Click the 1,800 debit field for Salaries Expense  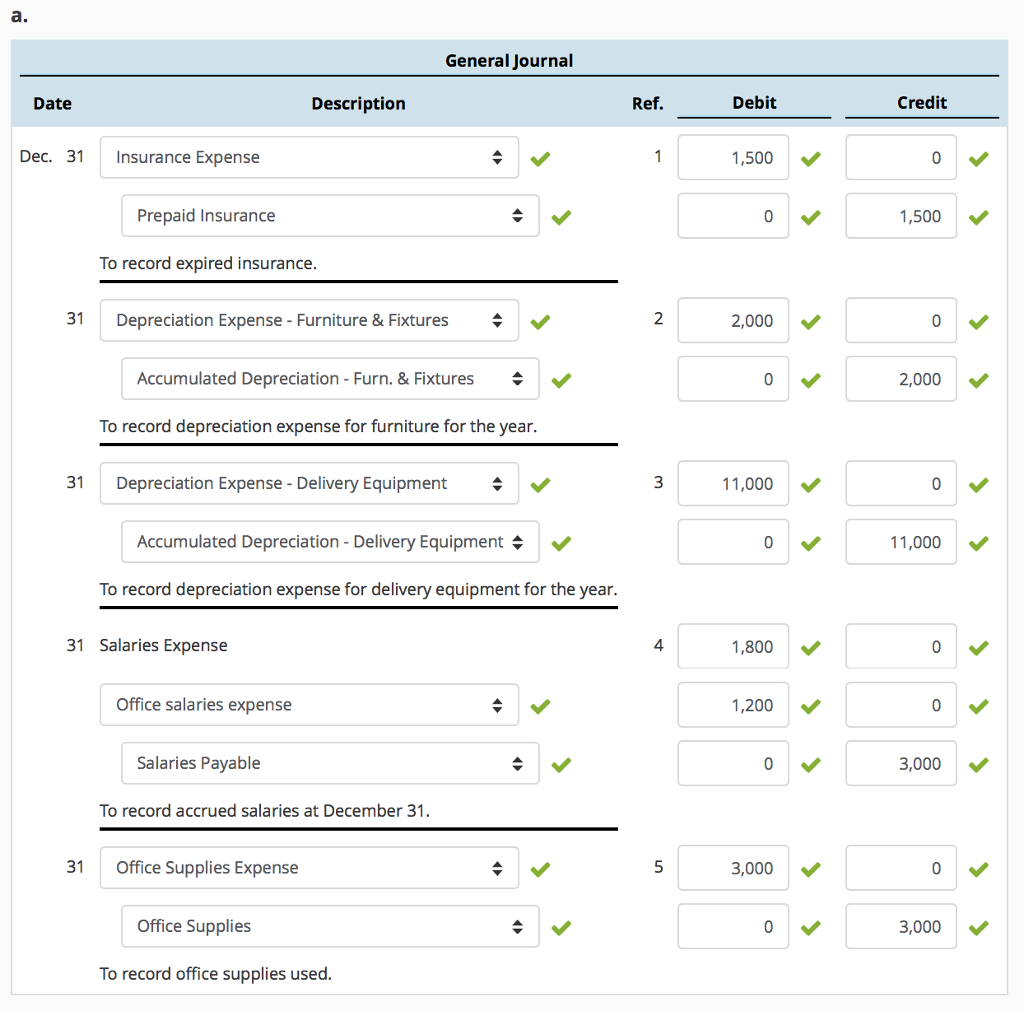pos(732,646)
